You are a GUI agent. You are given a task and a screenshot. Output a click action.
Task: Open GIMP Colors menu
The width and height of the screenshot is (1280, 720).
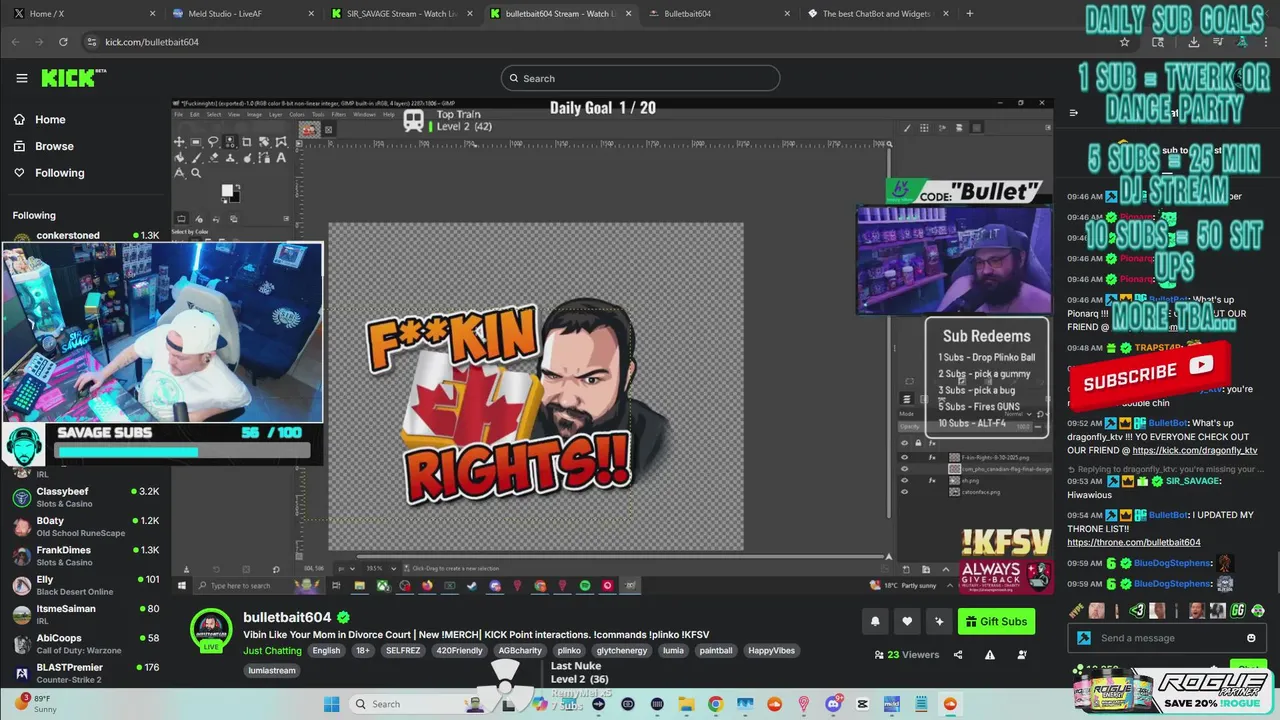297,114
